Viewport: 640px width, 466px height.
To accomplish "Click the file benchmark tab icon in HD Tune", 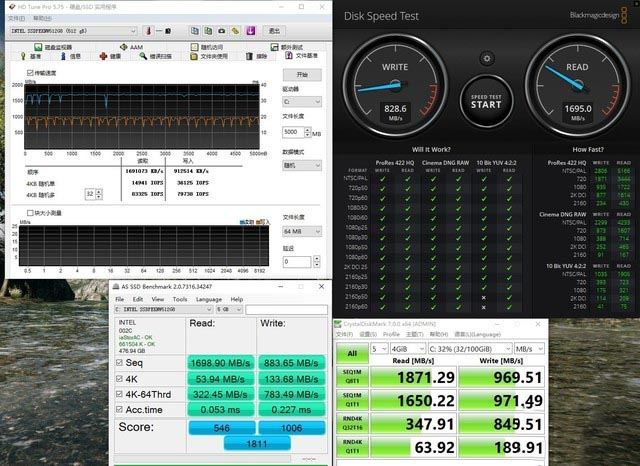I will click(x=289, y=55).
